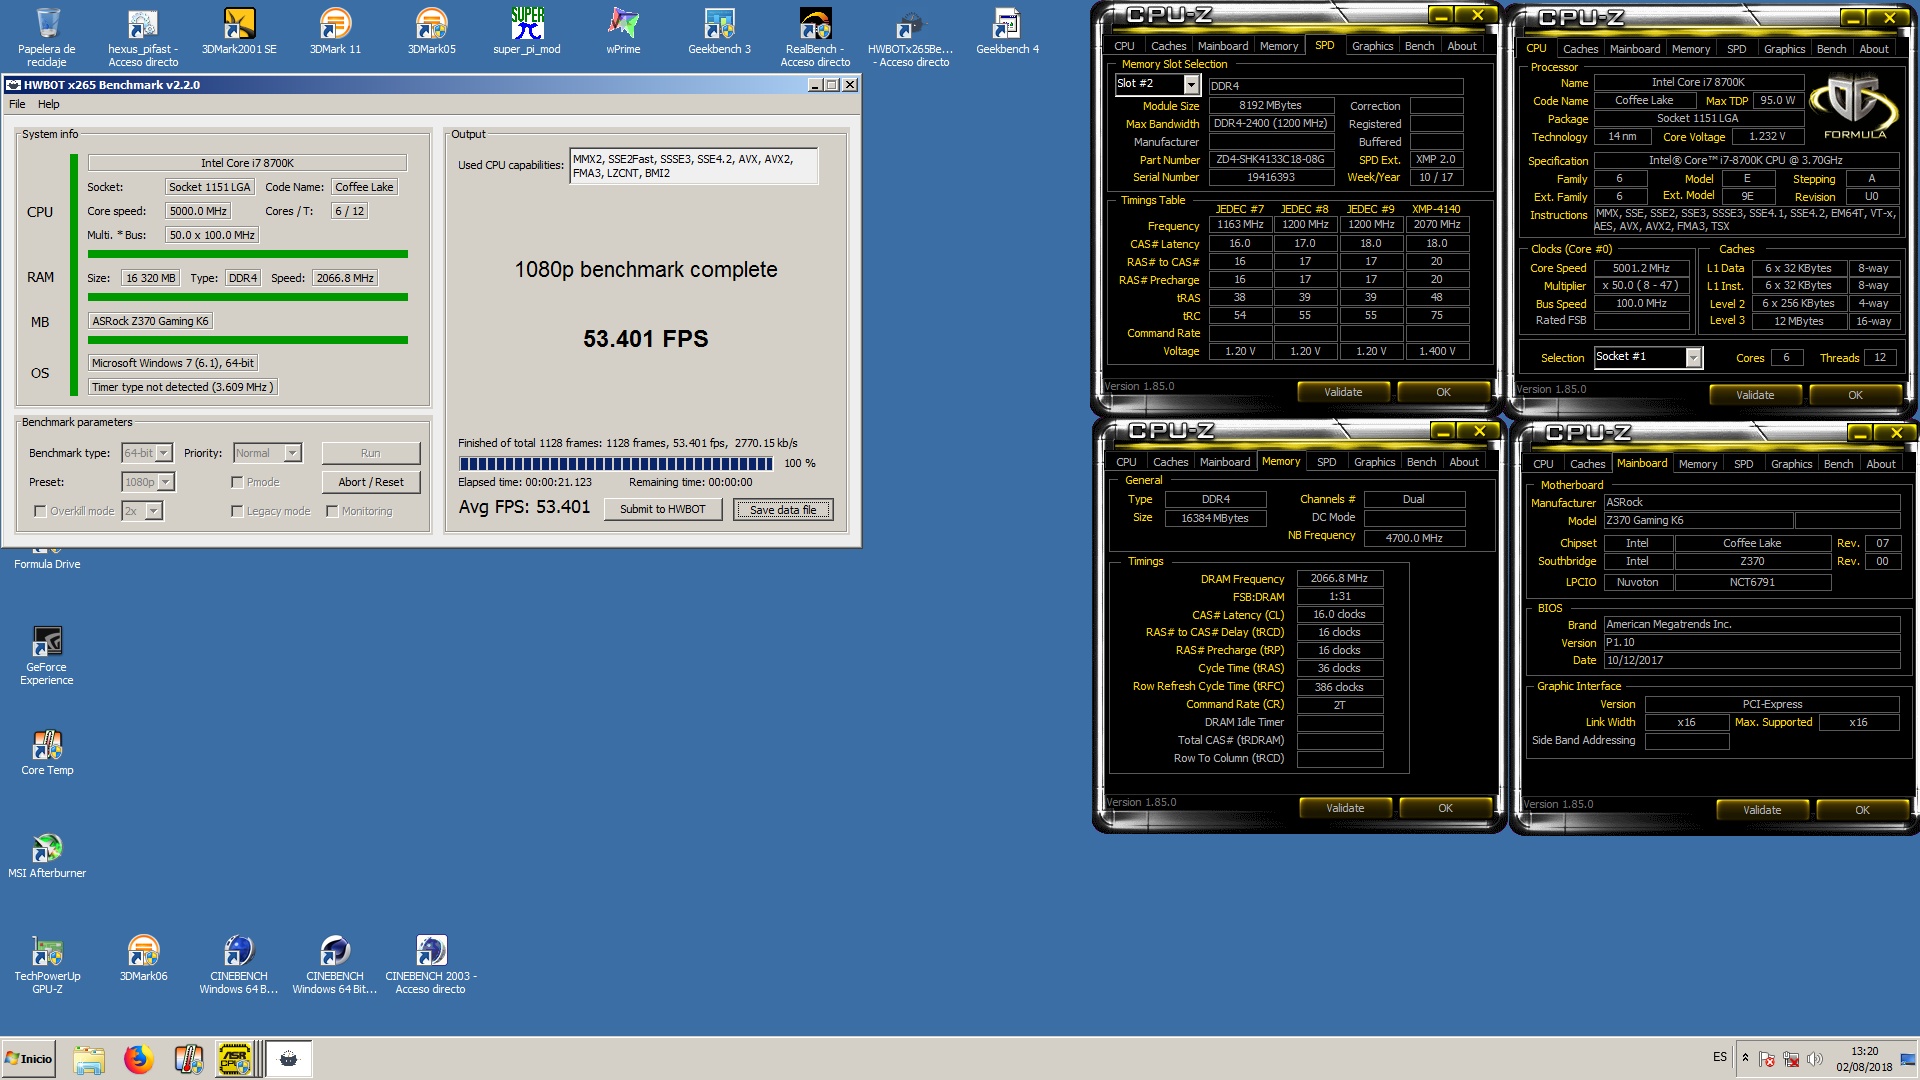Click the Inicio start button
The image size is (1920, 1080).
(29, 1058)
